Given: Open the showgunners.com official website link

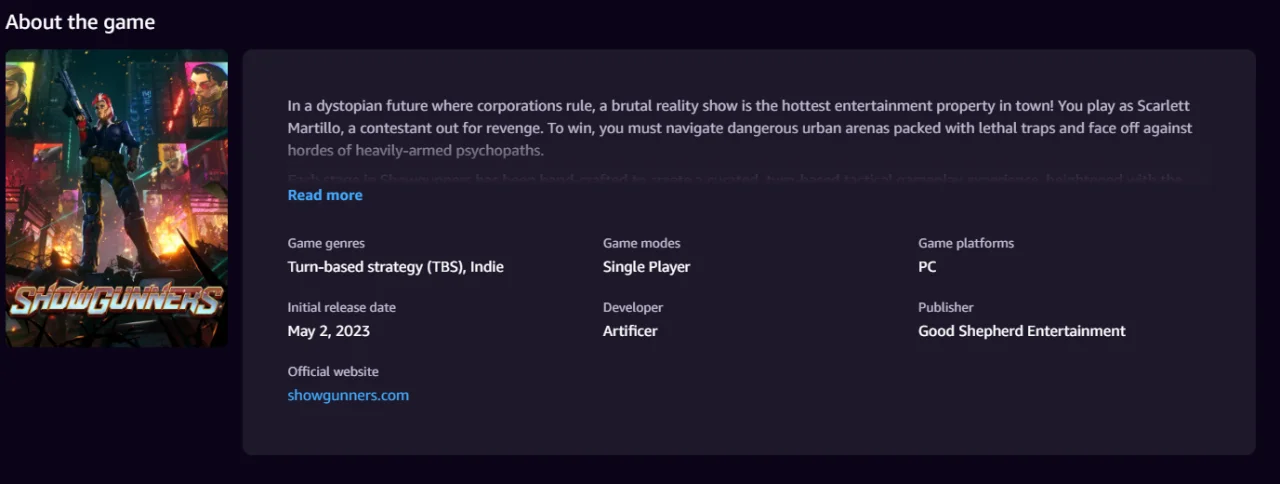Looking at the screenshot, I should click(348, 395).
